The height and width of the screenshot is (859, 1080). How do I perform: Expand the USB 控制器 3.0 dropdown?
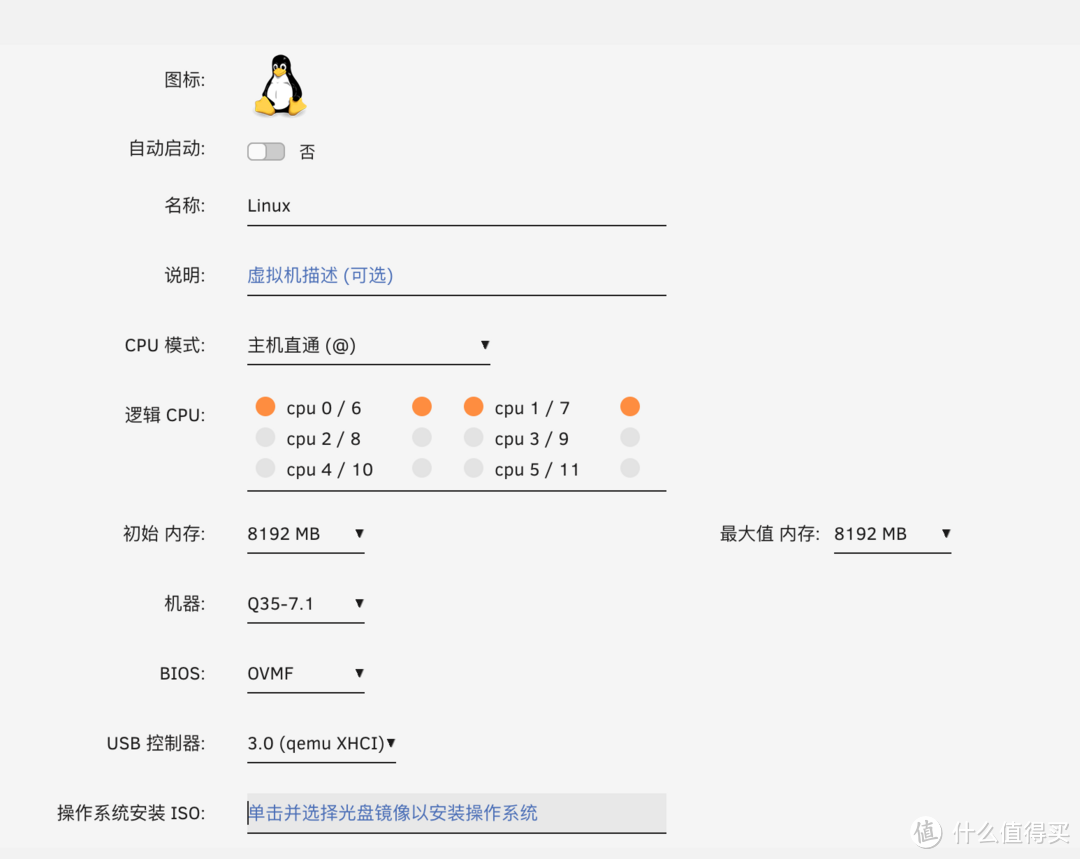pyautogui.click(x=320, y=743)
